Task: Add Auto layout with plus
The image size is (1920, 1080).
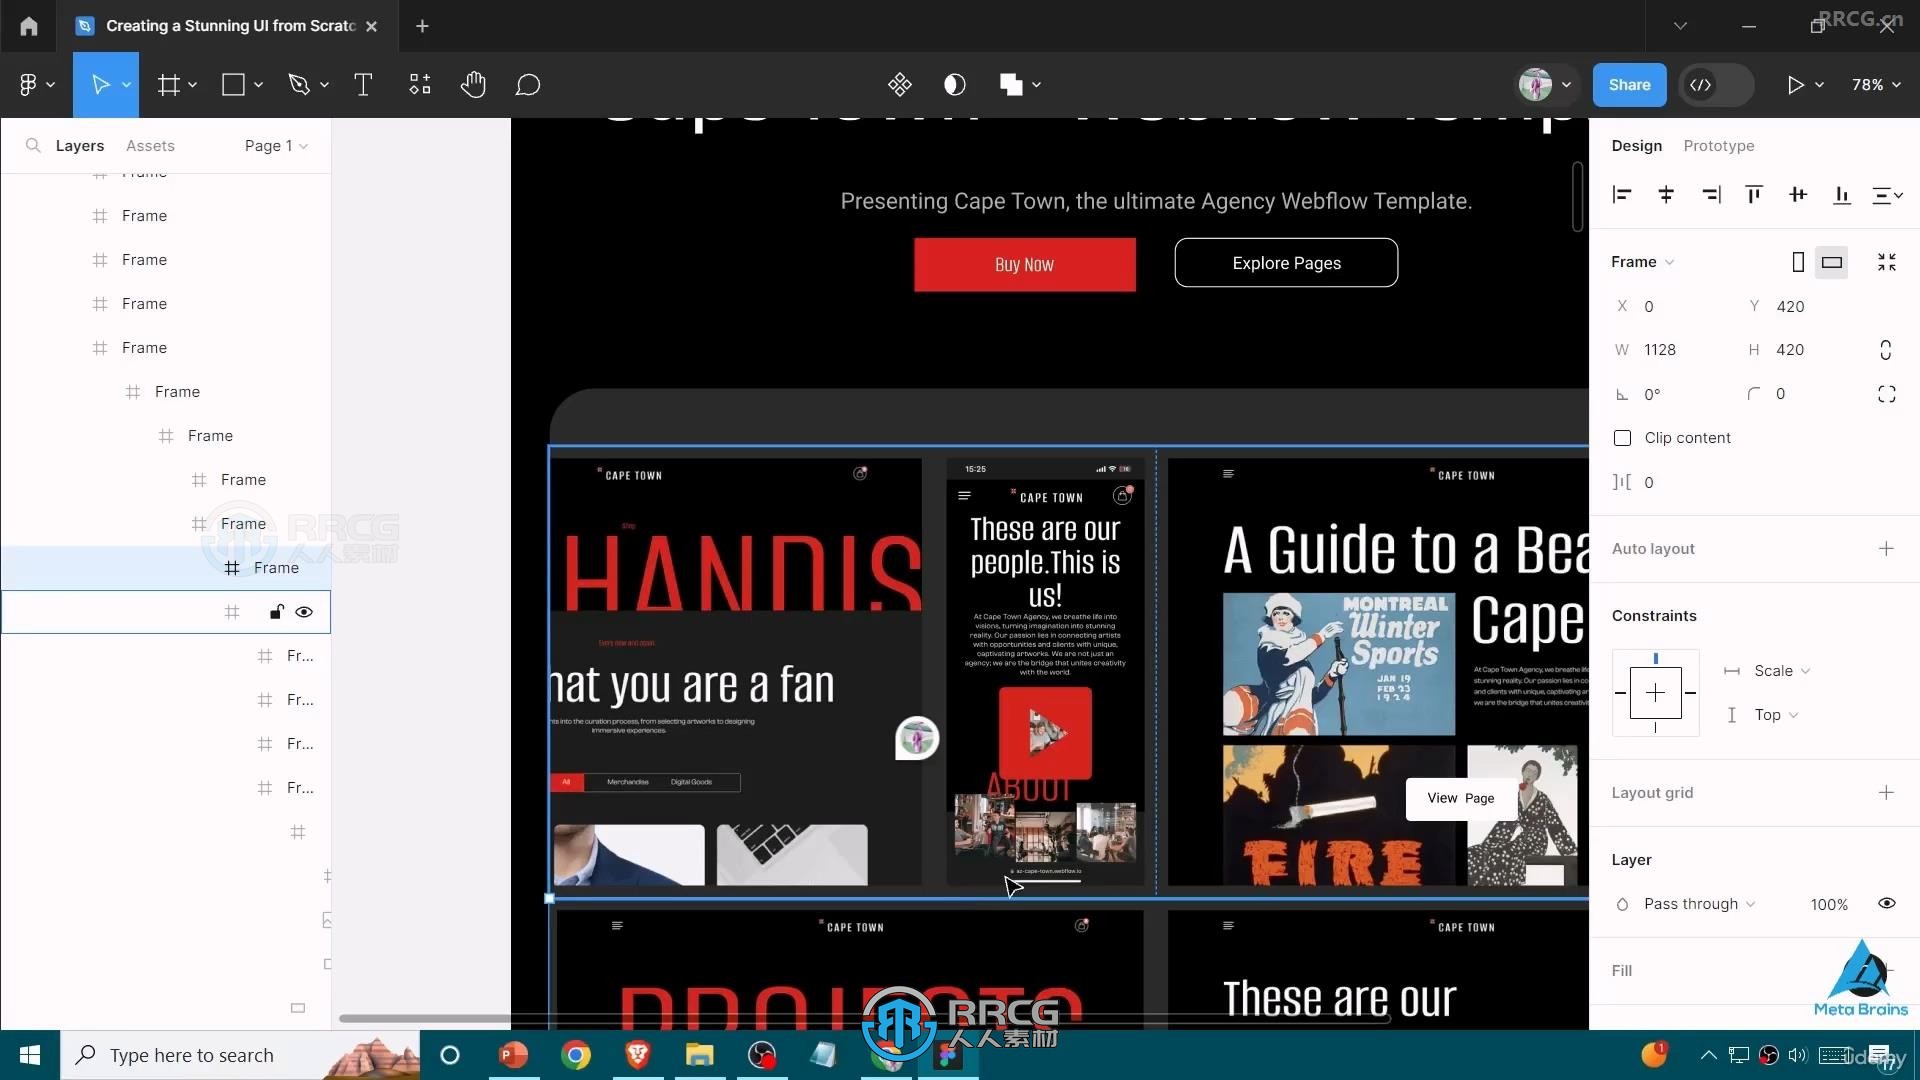Action: (x=1886, y=549)
